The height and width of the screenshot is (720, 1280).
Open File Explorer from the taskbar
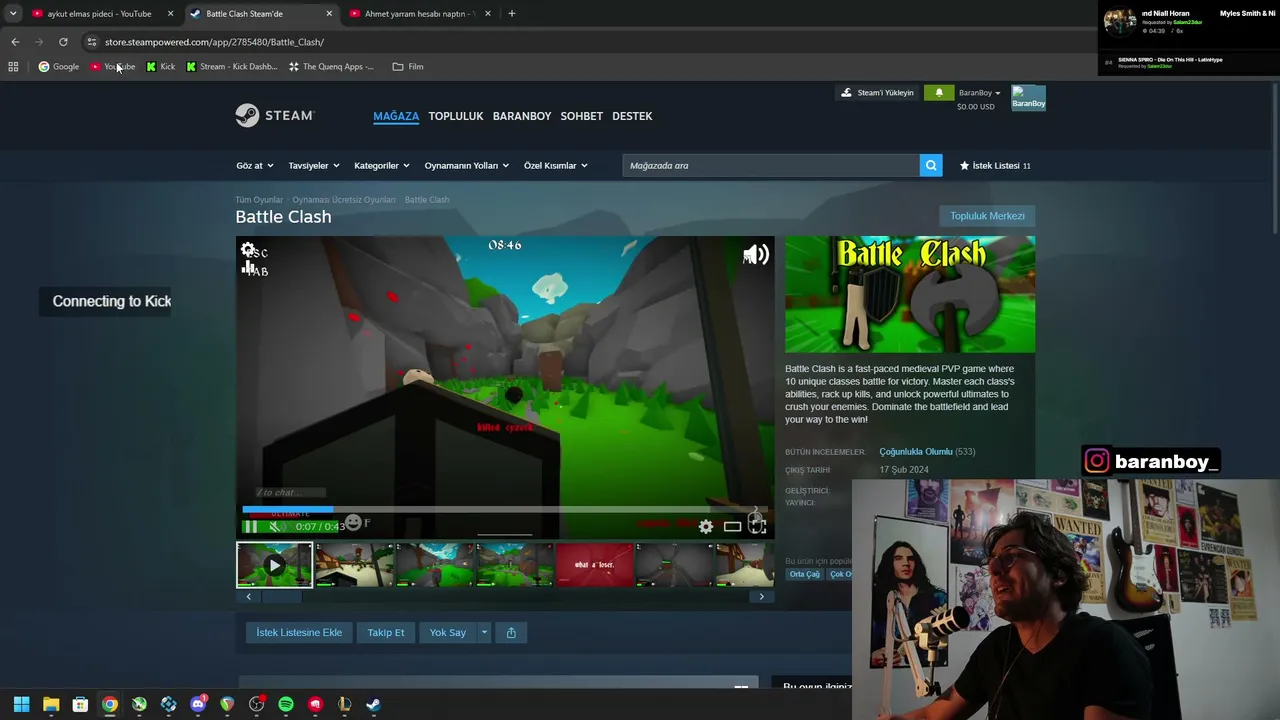51,704
